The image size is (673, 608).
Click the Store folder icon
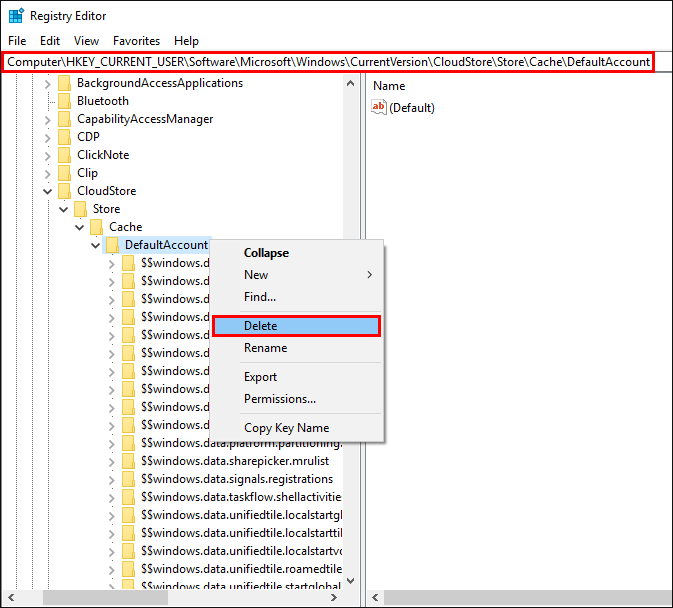(x=80, y=209)
